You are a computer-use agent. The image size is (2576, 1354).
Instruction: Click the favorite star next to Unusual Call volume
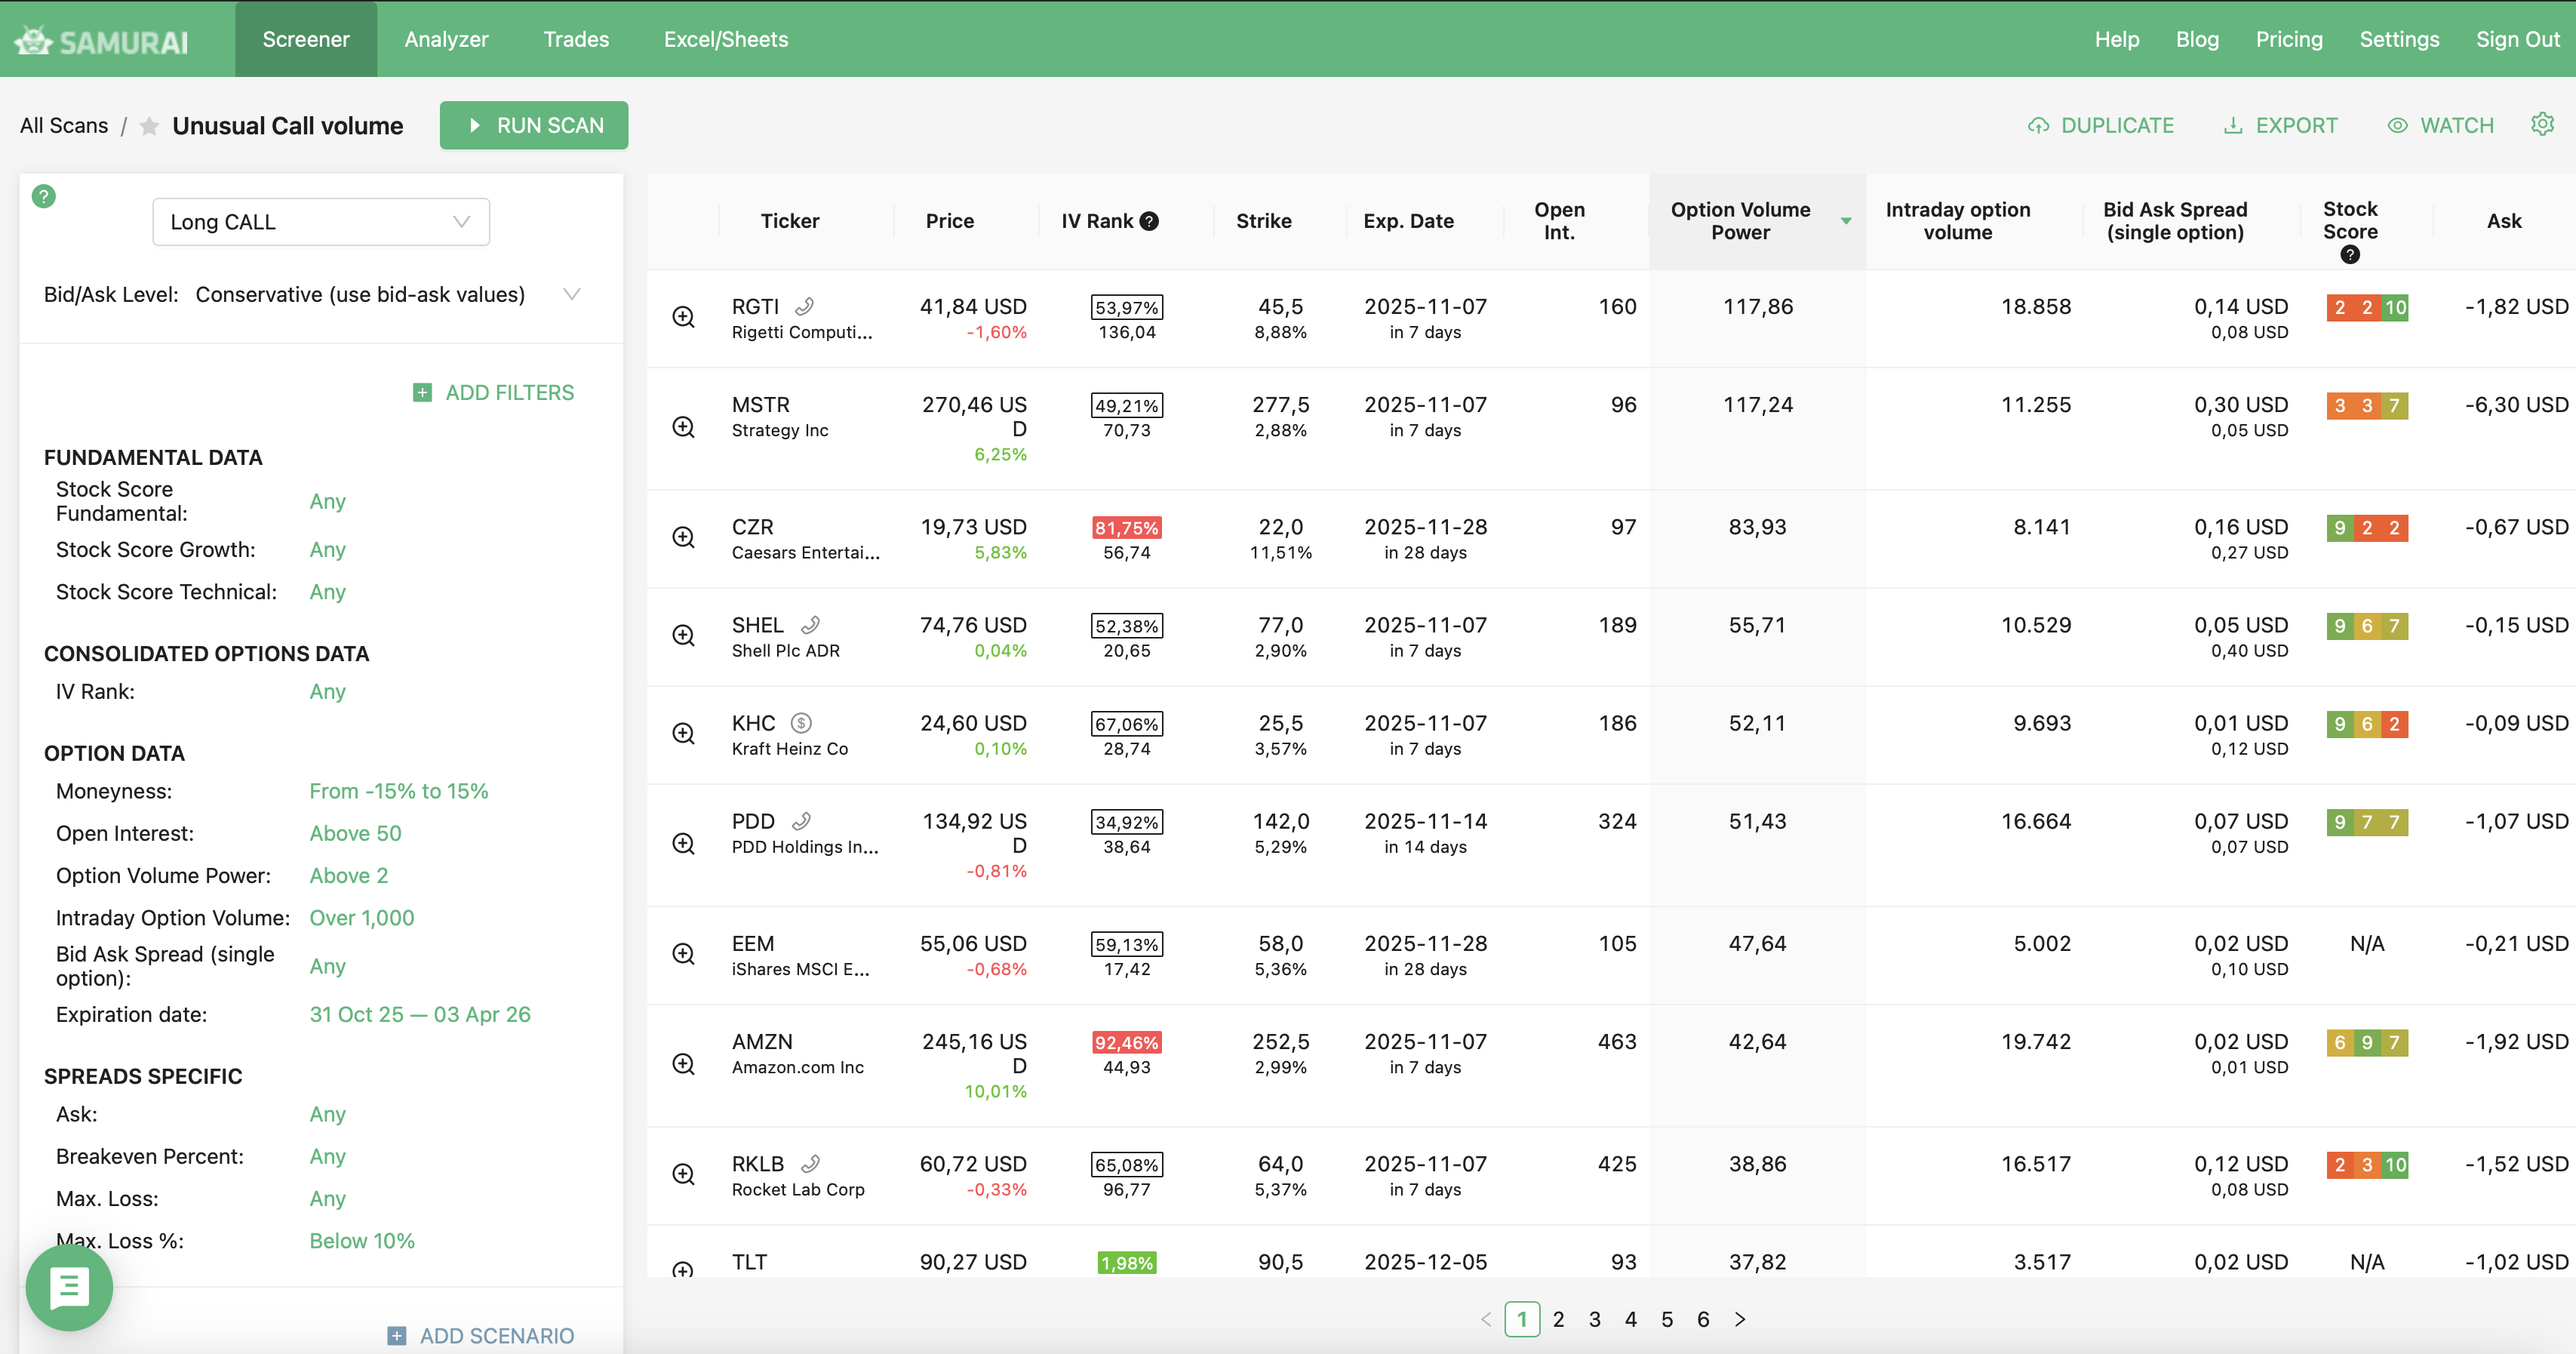point(149,126)
